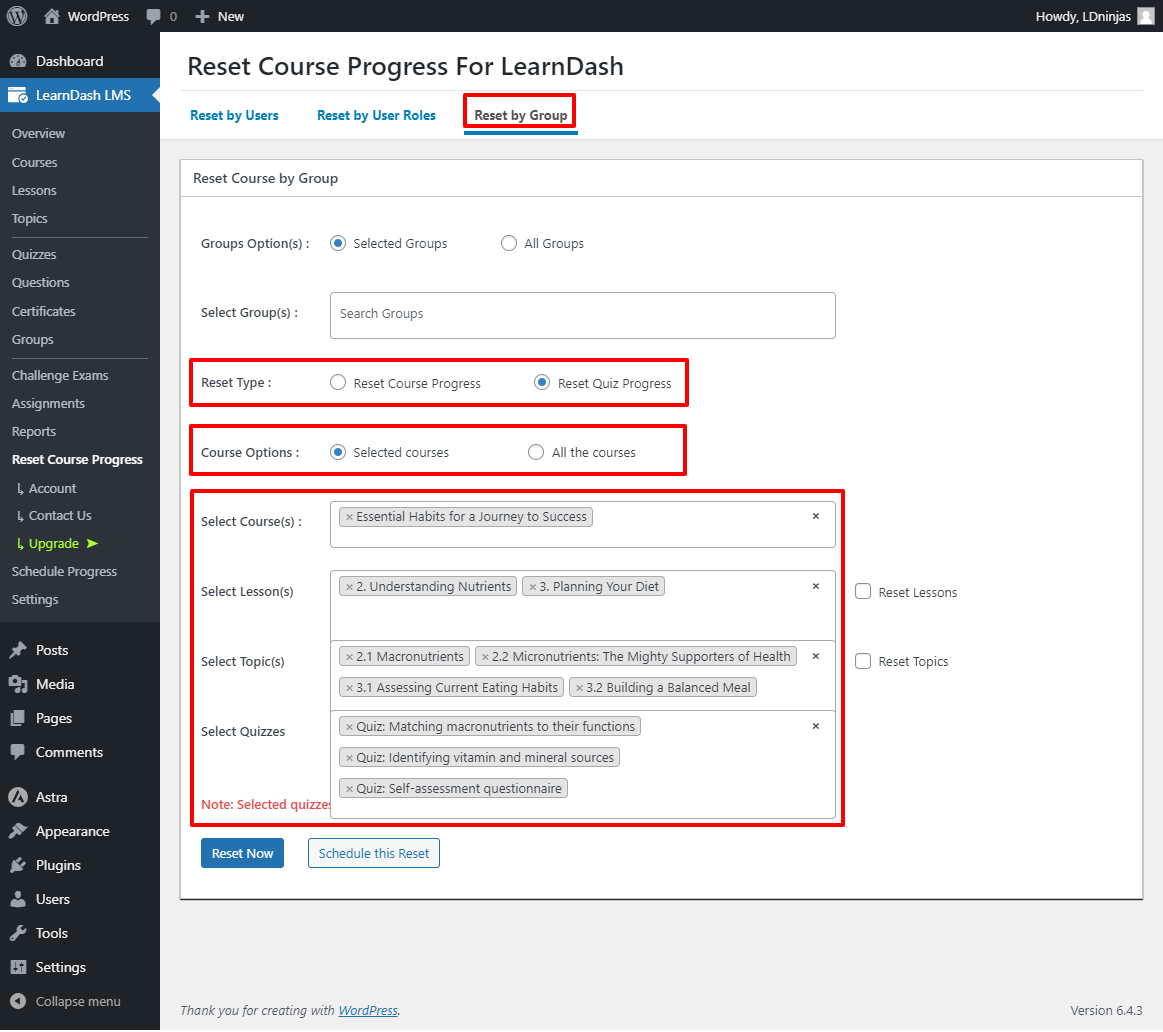Open the Posts menu

79,651
